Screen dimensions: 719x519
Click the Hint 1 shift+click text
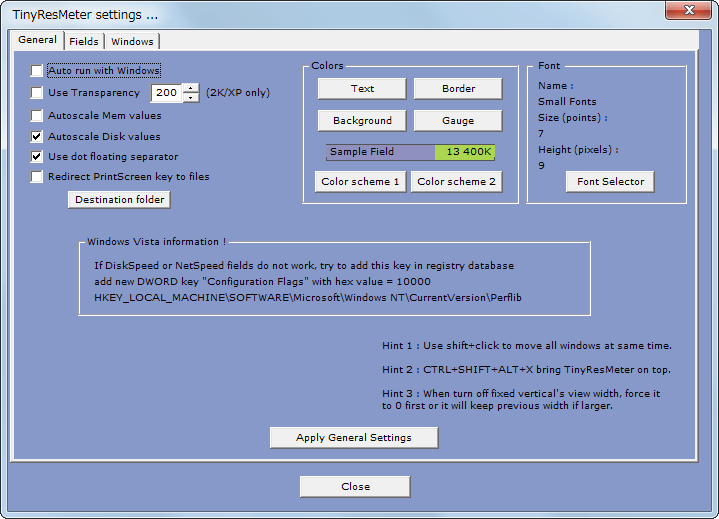(x=527, y=346)
